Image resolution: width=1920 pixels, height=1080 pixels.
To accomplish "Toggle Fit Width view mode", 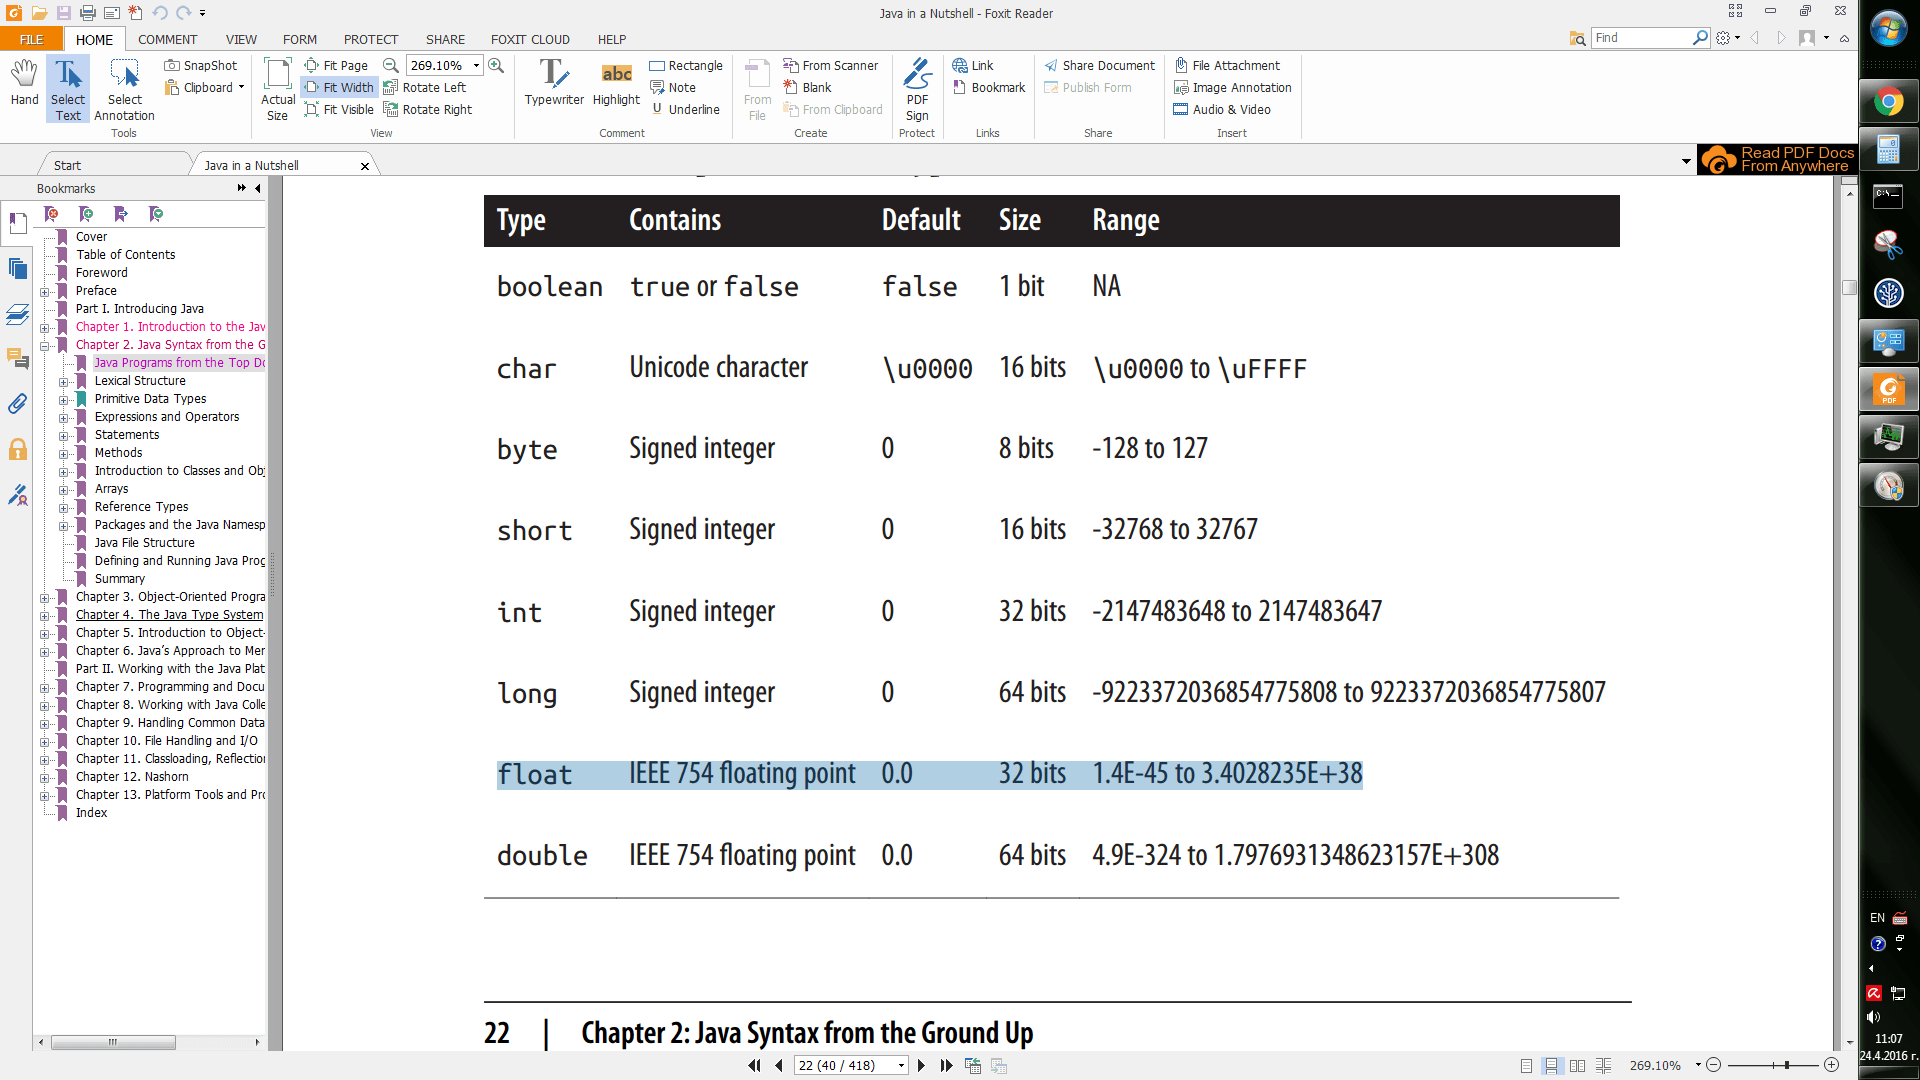I will pyautogui.click(x=339, y=87).
